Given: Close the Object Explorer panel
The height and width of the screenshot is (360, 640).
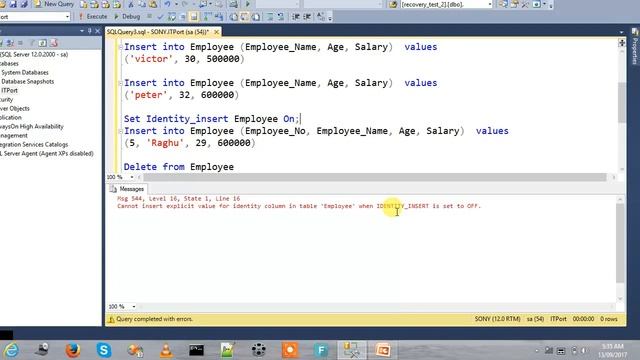Looking at the screenshot, I should [x=98, y=31].
